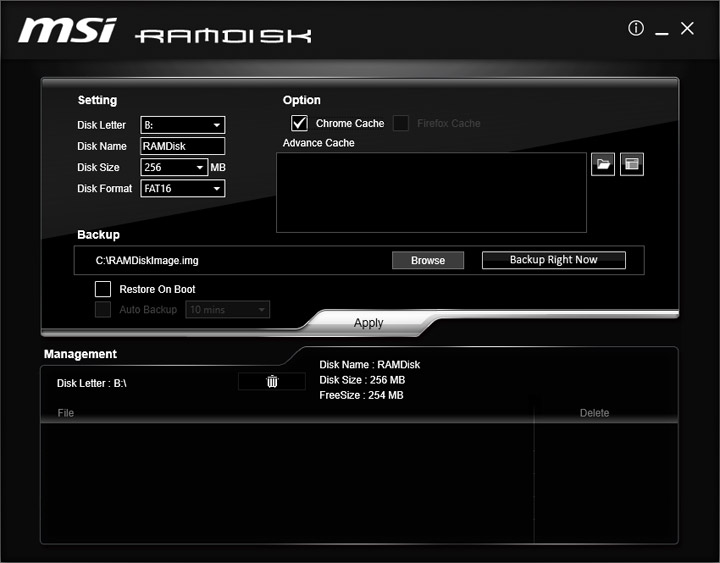Click the Delete column header

(594, 413)
